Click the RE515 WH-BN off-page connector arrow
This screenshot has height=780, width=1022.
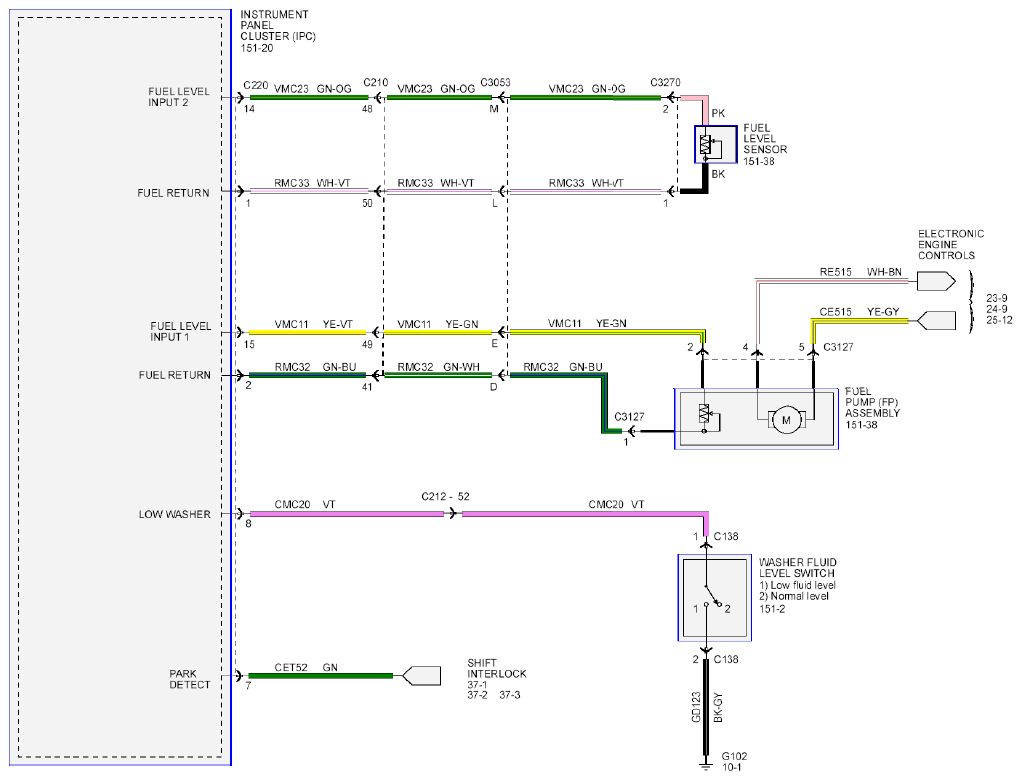point(936,282)
